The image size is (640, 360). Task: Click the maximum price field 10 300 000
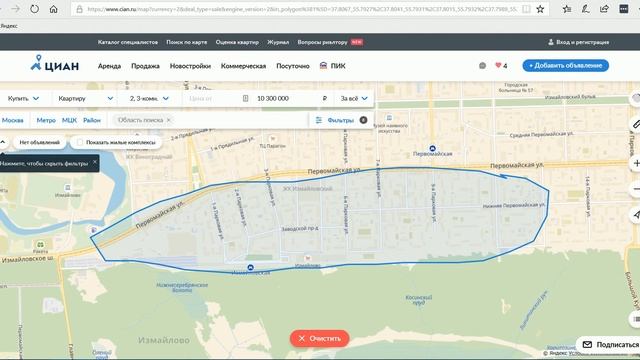[286, 98]
